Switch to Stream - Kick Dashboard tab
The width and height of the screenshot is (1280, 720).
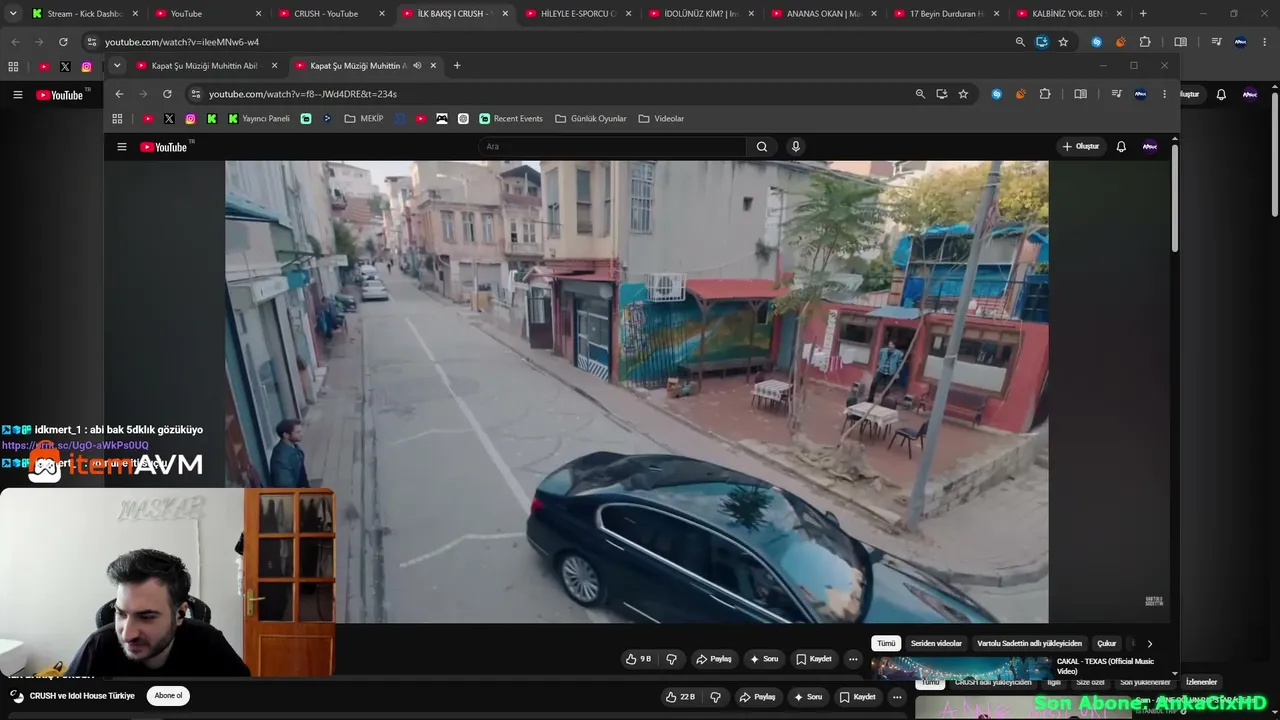[84, 14]
